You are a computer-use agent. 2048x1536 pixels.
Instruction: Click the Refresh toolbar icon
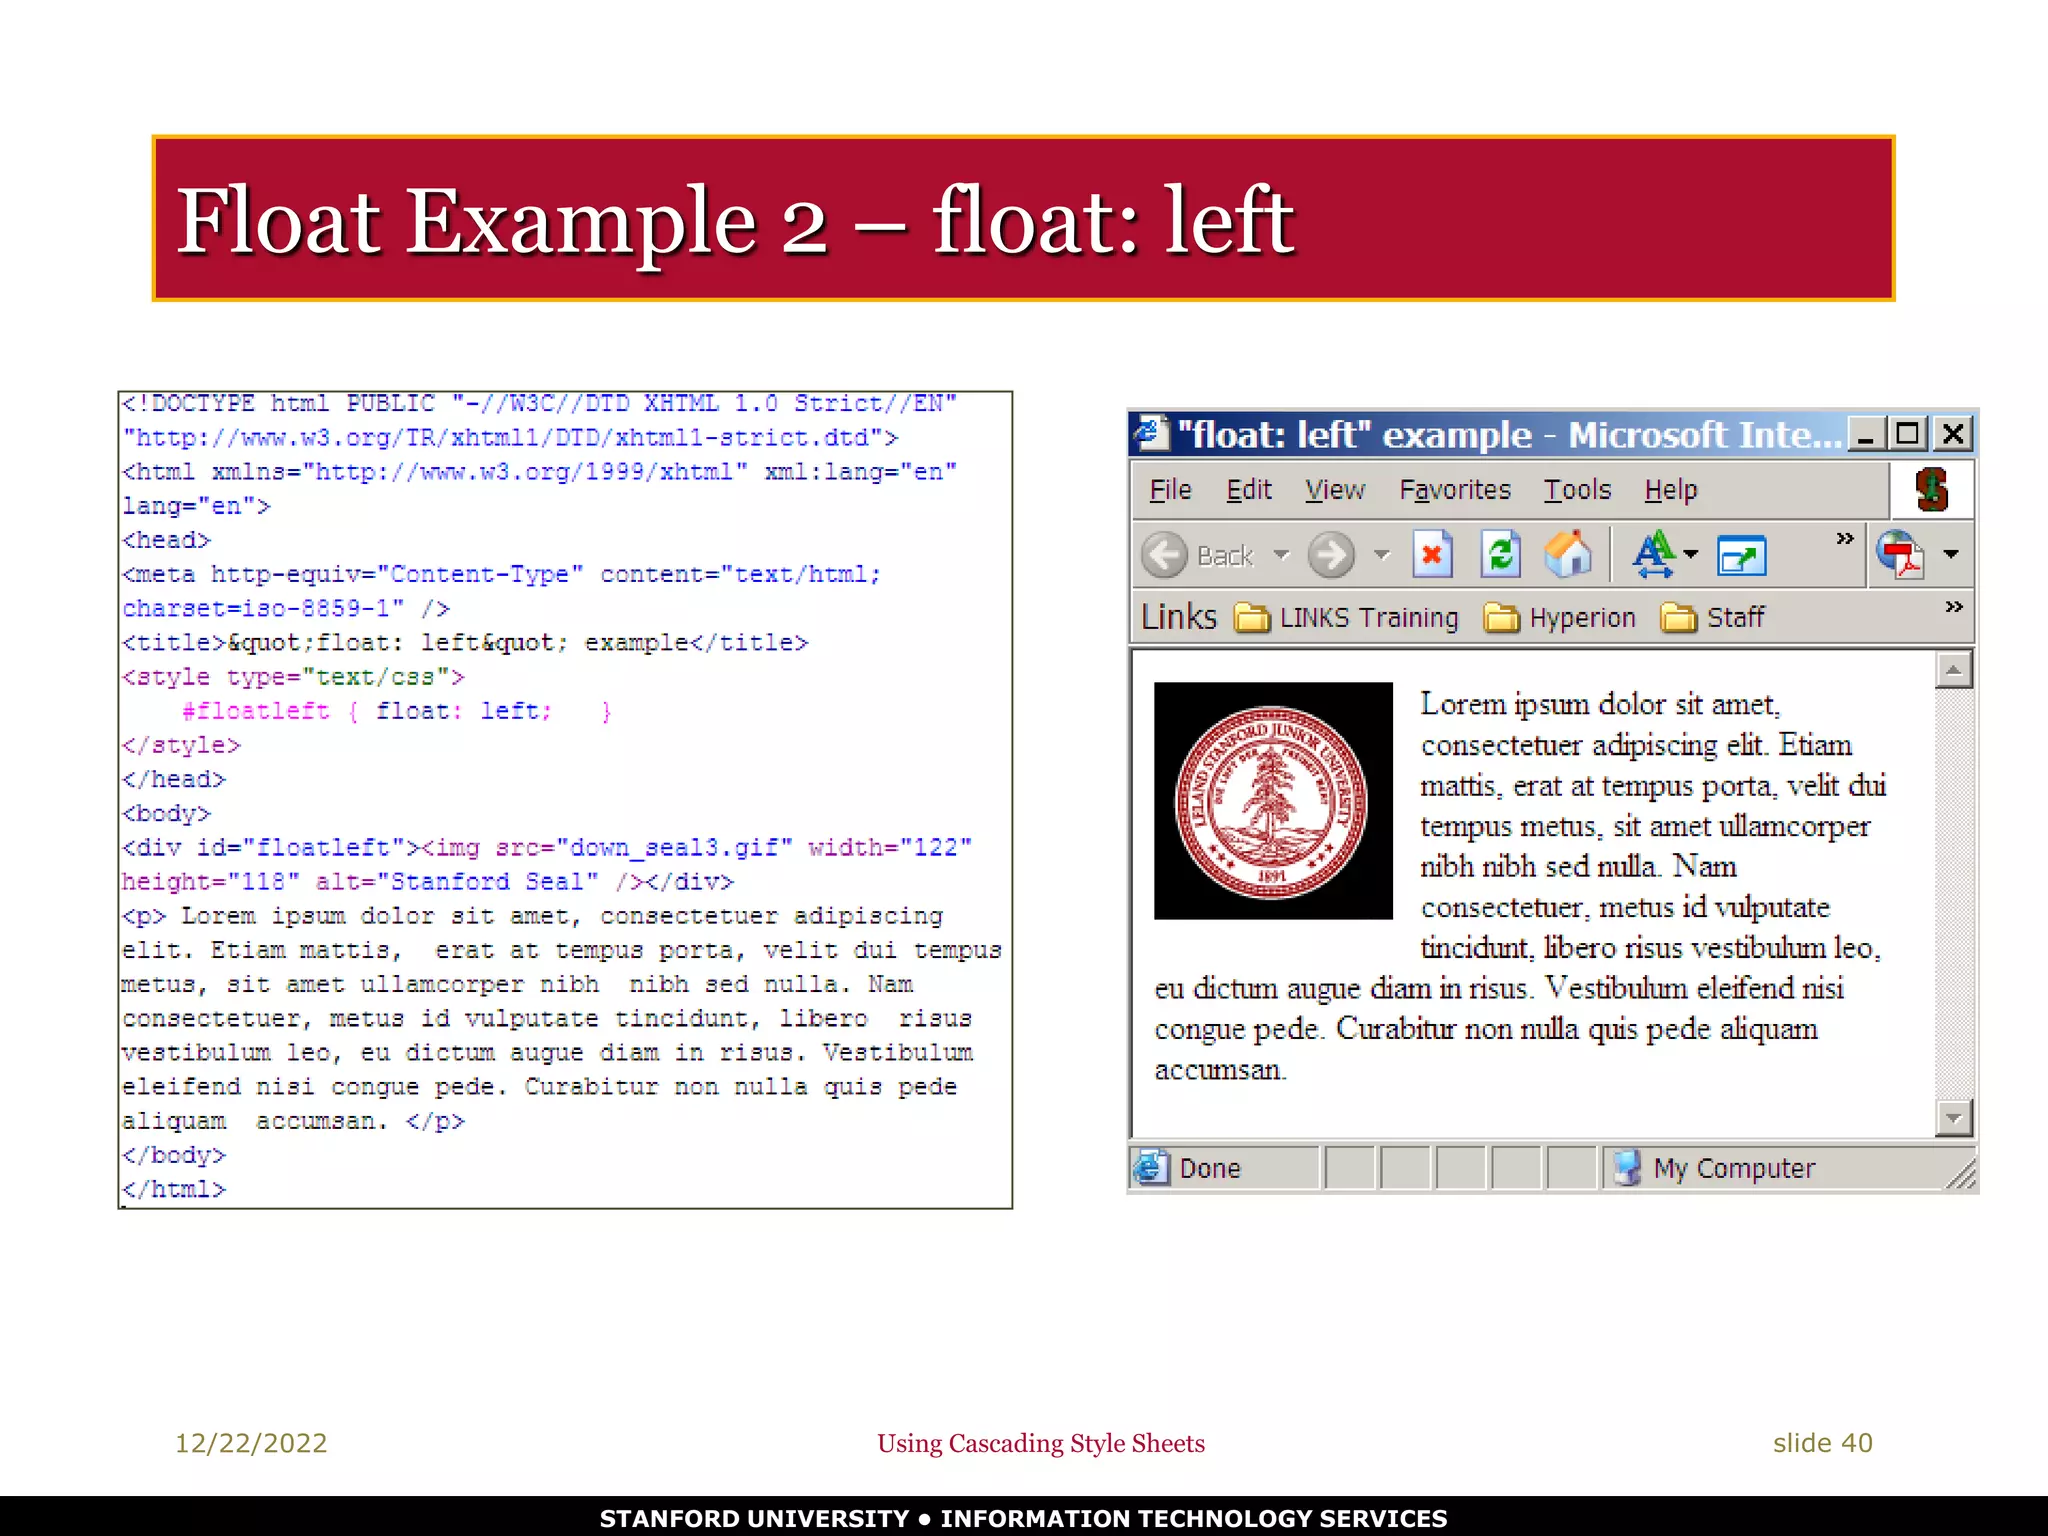[1500, 554]
